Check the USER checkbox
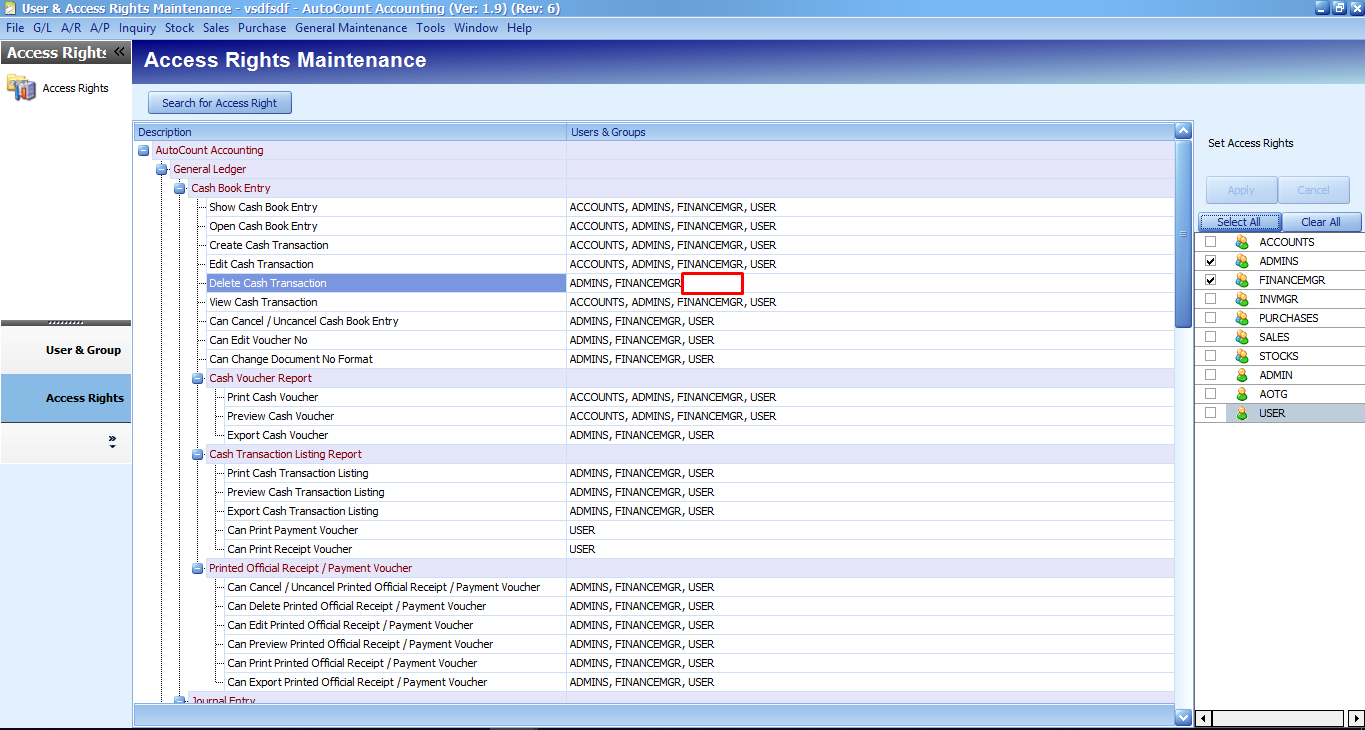This screenshot has width=1365, height=730. tap(1211, 413)
